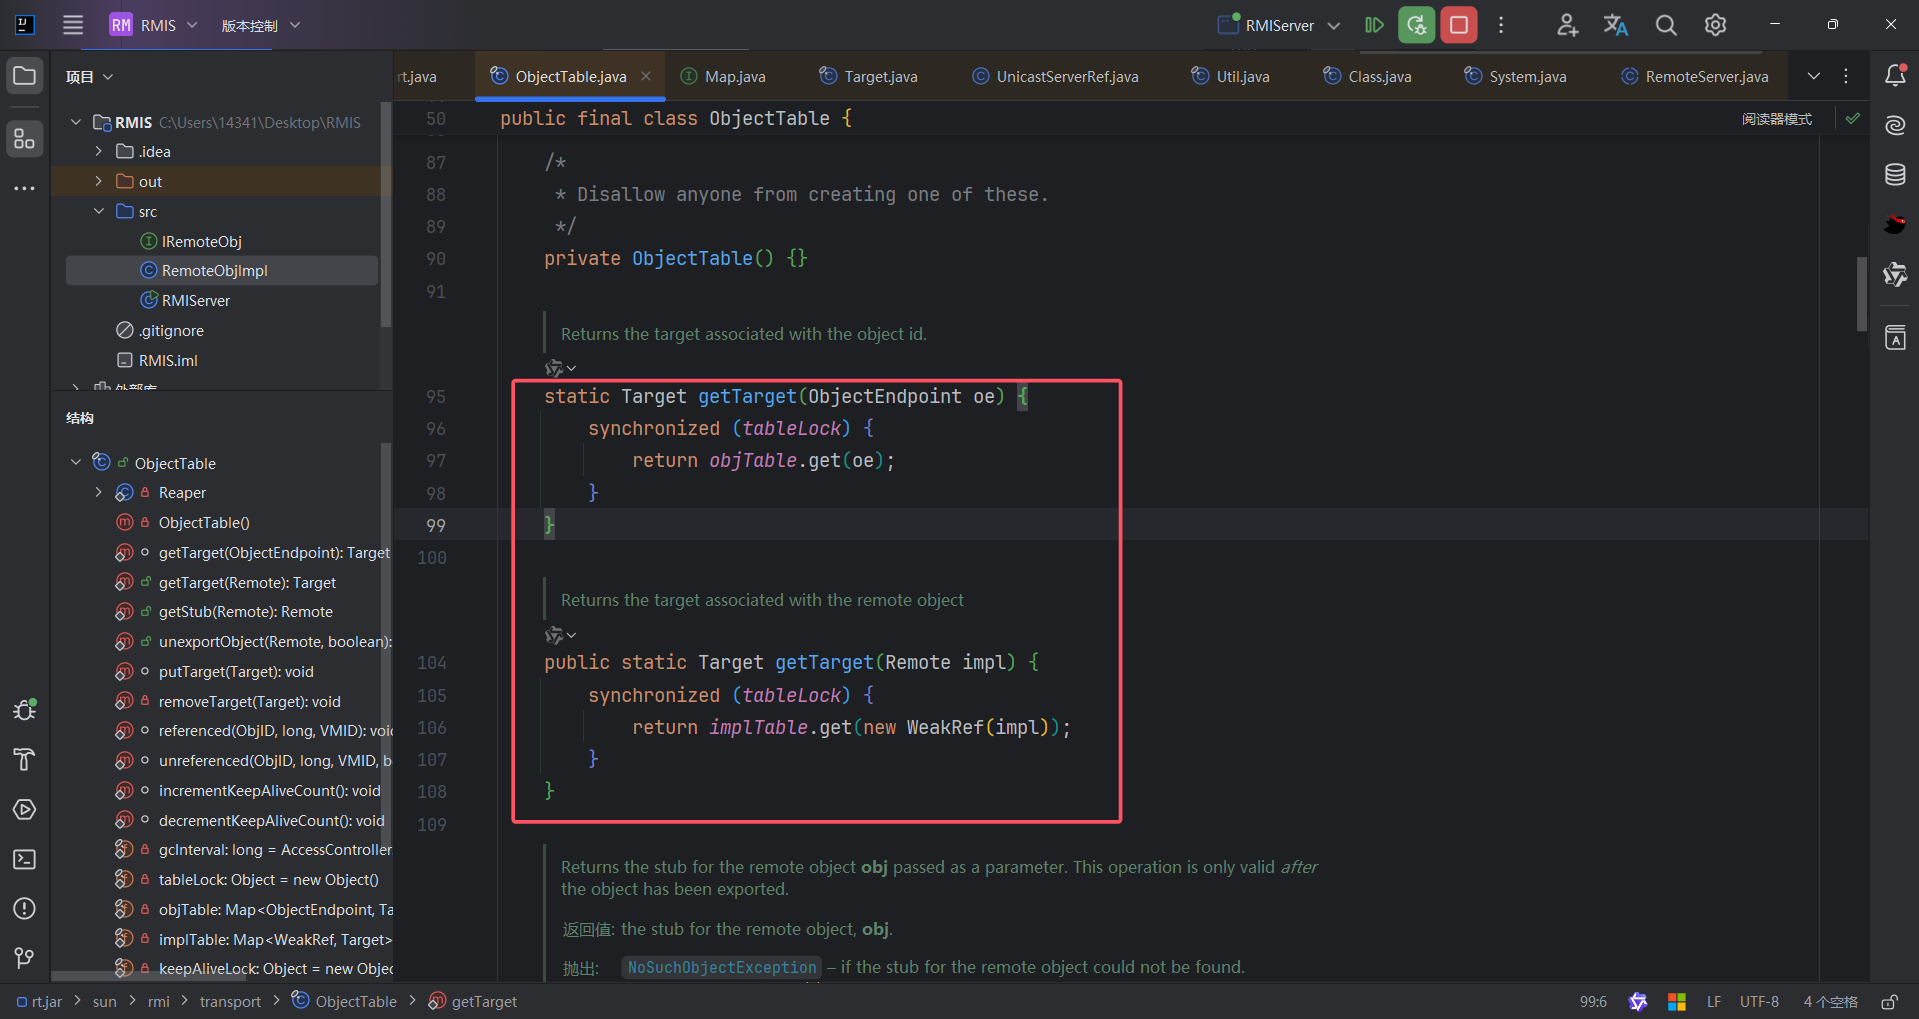Expand the Reaper class node

[x=98, y=492]
